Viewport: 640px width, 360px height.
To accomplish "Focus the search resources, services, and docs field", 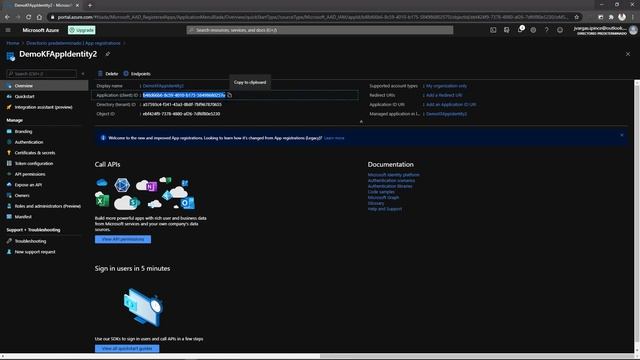I will click(x=320, y=30).
